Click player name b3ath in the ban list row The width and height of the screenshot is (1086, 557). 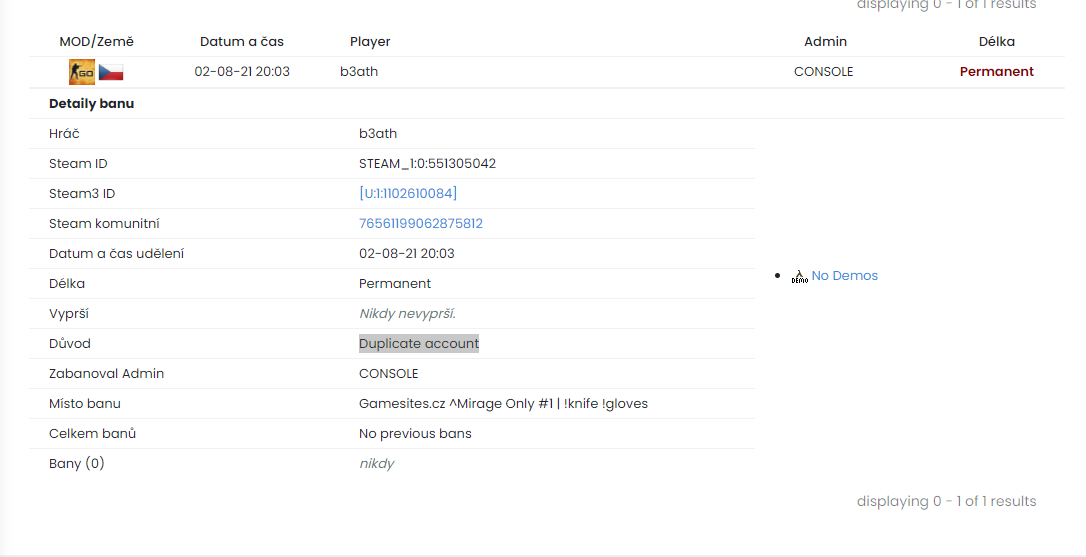tap(359, 71)
